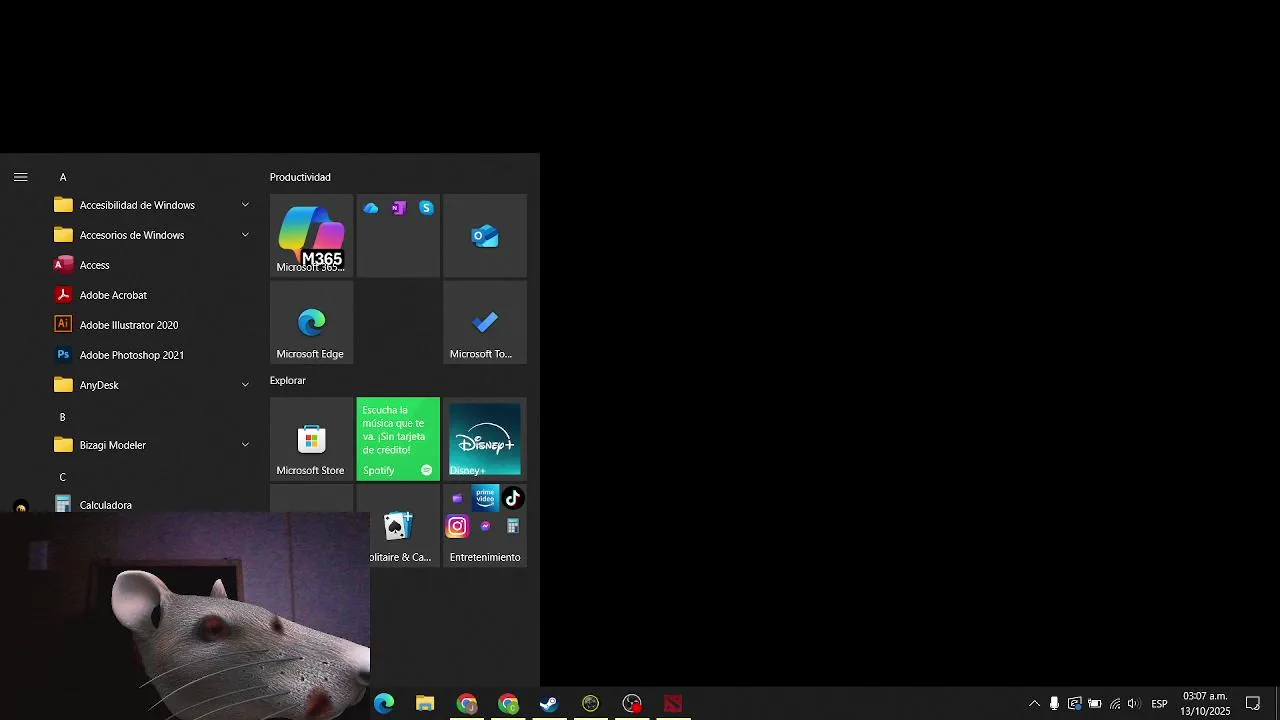1280x720 pixels.
Task: Show hidden system tray icons
Action: click(x=1034, y=704)
